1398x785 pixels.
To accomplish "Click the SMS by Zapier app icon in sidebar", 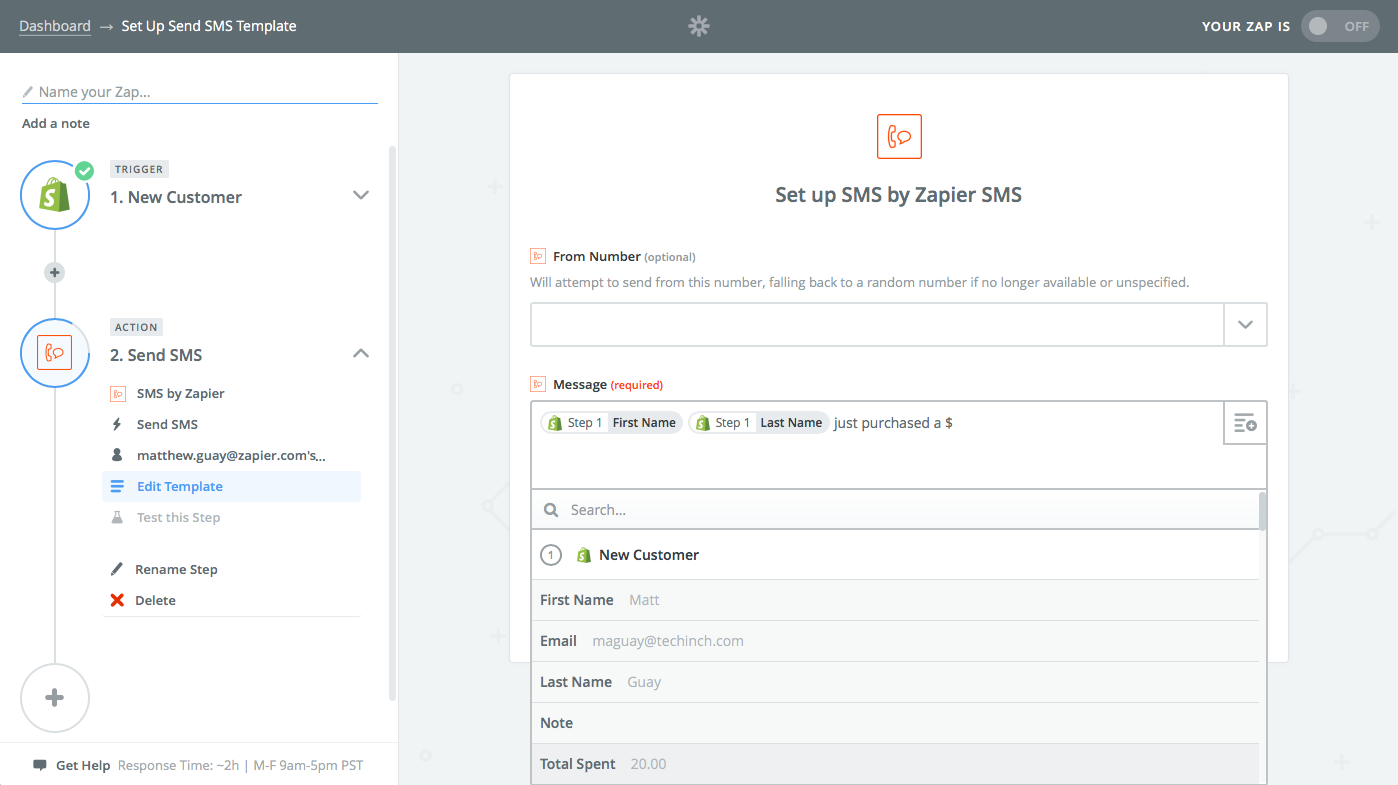I will tap(117, 394).
